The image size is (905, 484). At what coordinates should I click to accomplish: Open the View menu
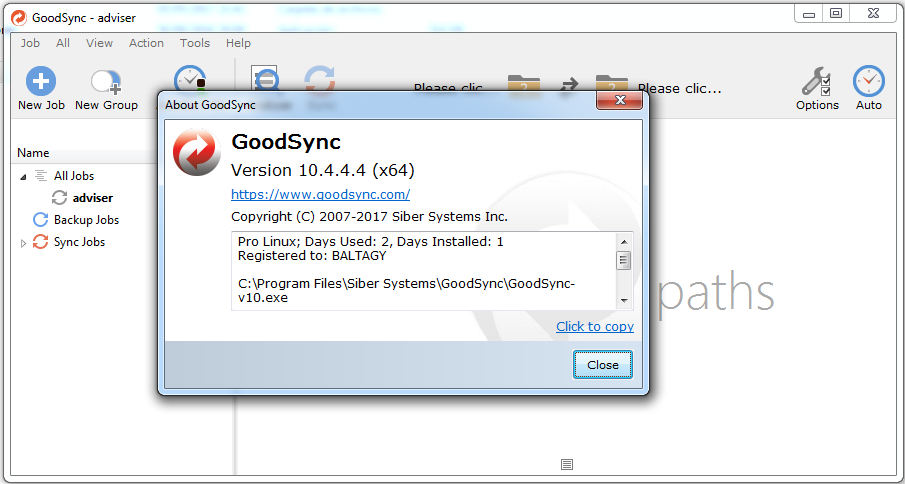99,43
